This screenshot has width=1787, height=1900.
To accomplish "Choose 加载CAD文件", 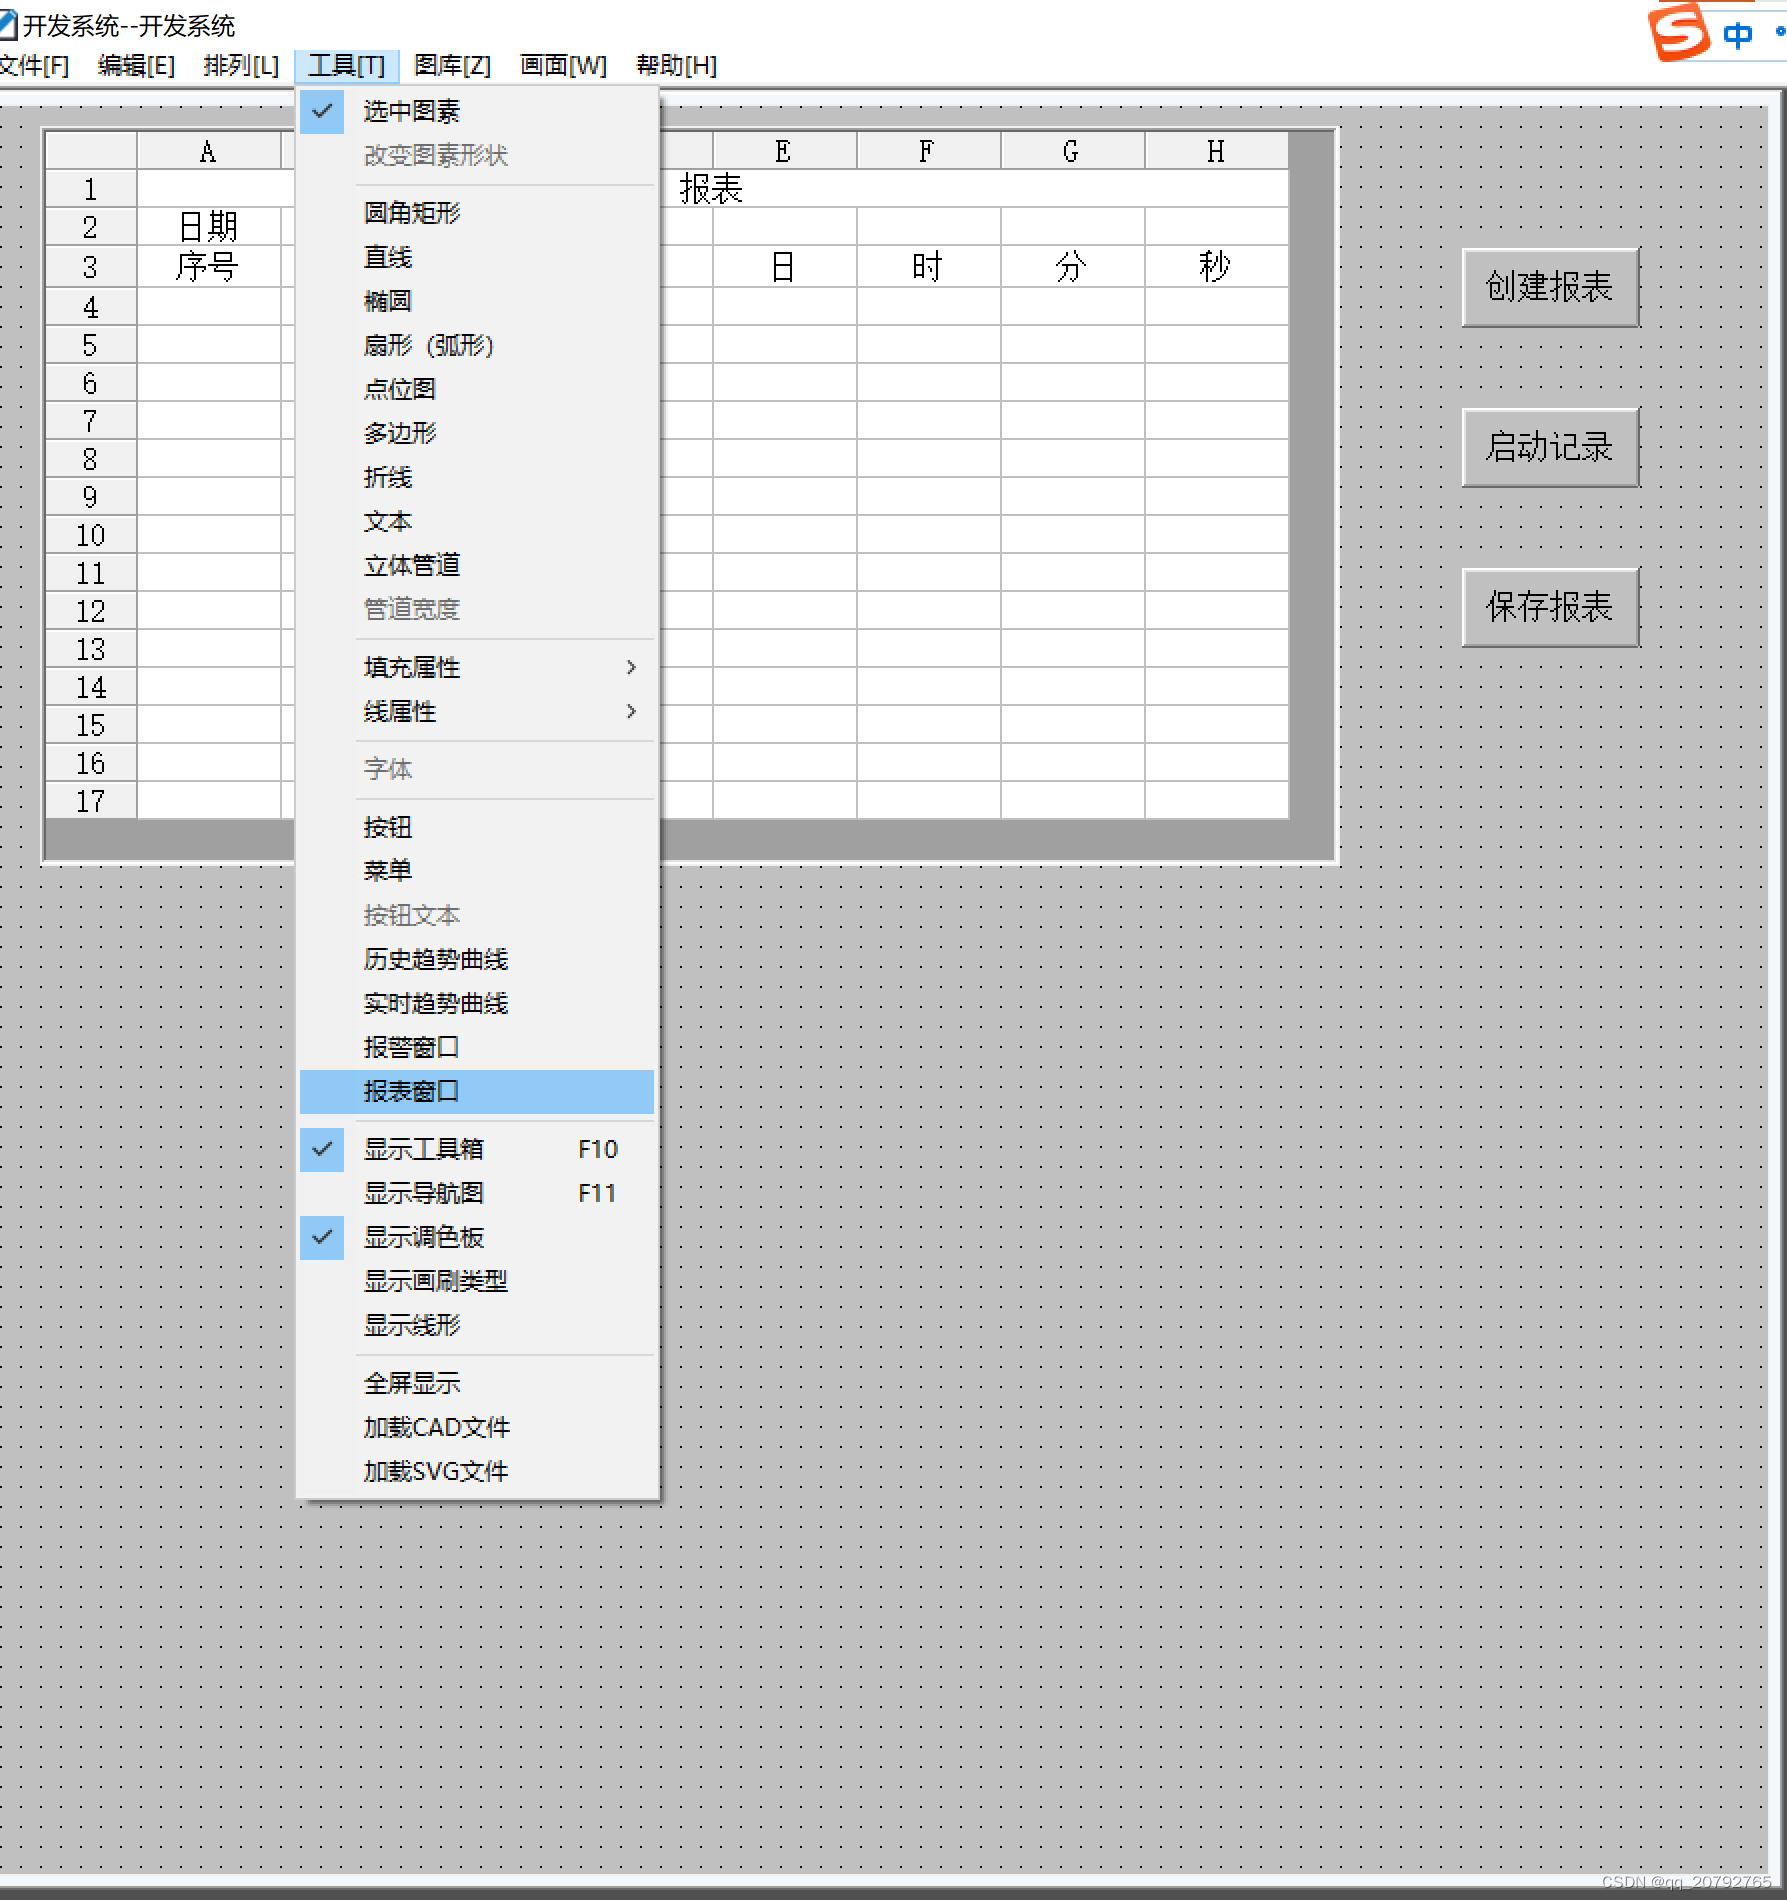I will pyautogui.click(x=477, y=1427).
